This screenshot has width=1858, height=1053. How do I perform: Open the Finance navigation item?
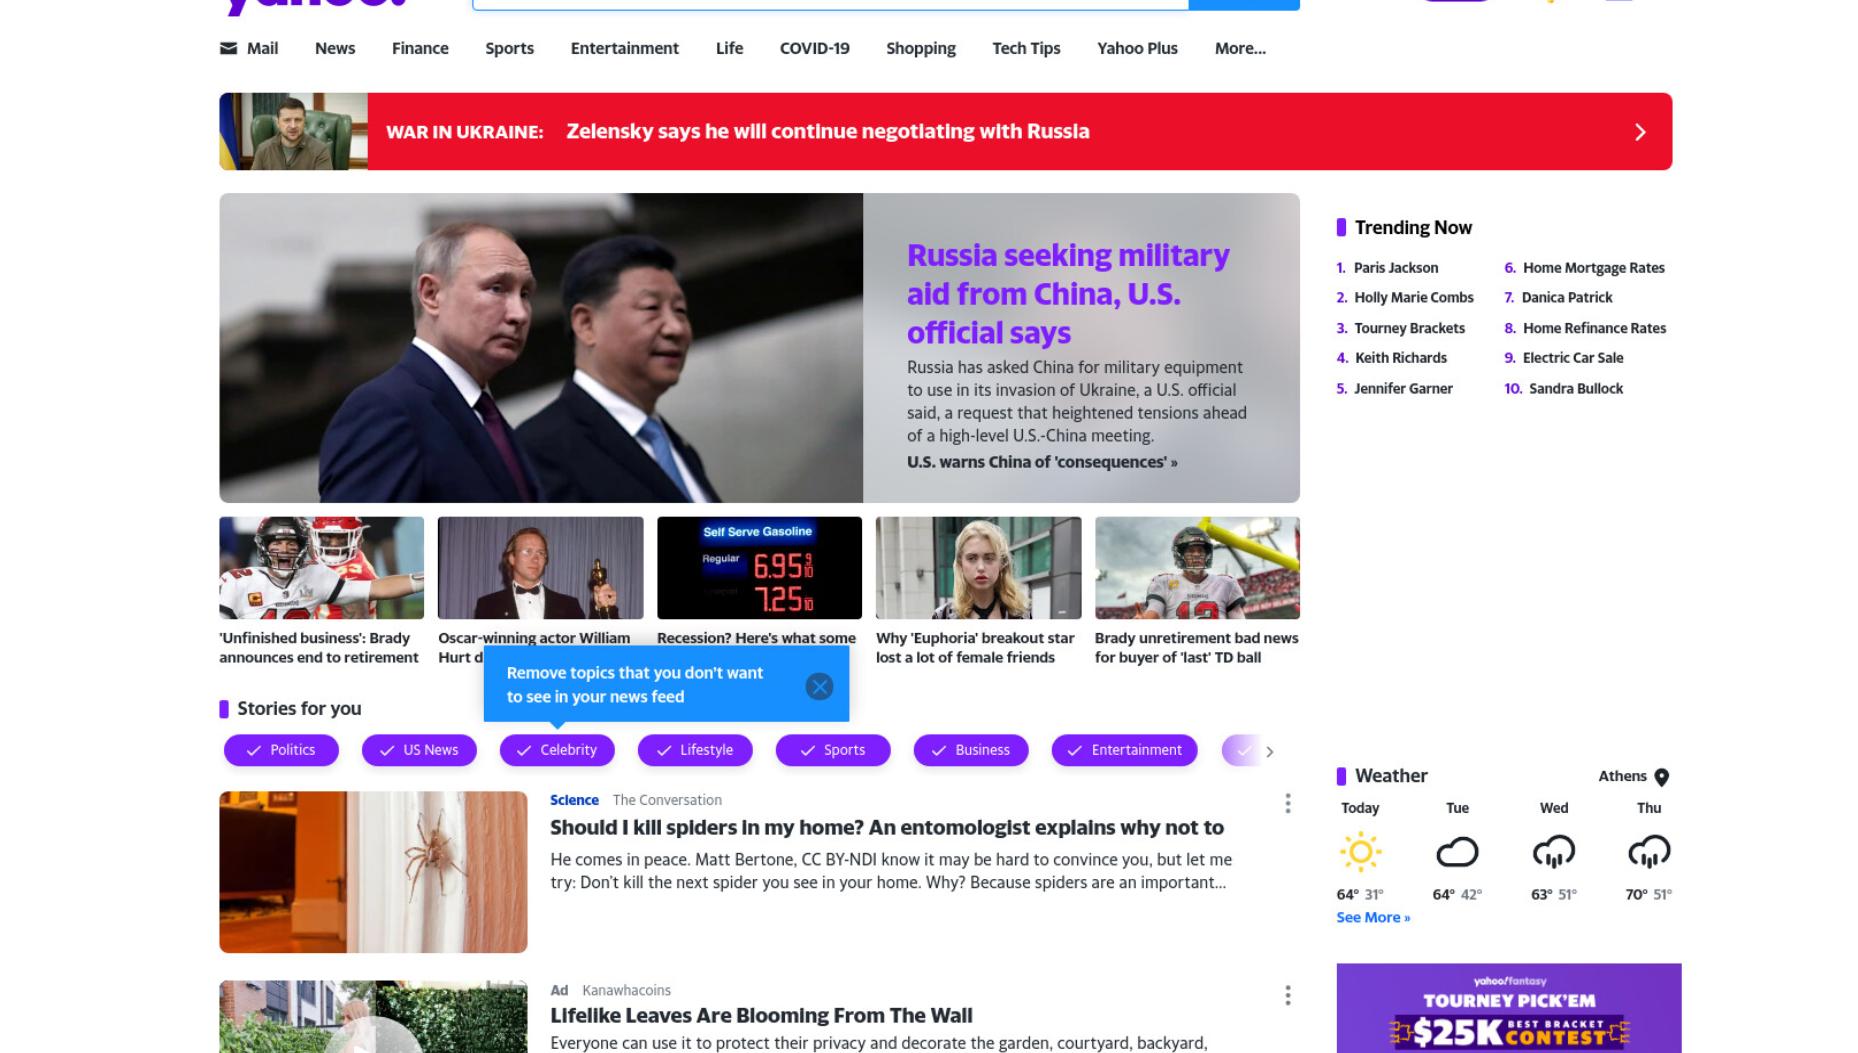420,48
